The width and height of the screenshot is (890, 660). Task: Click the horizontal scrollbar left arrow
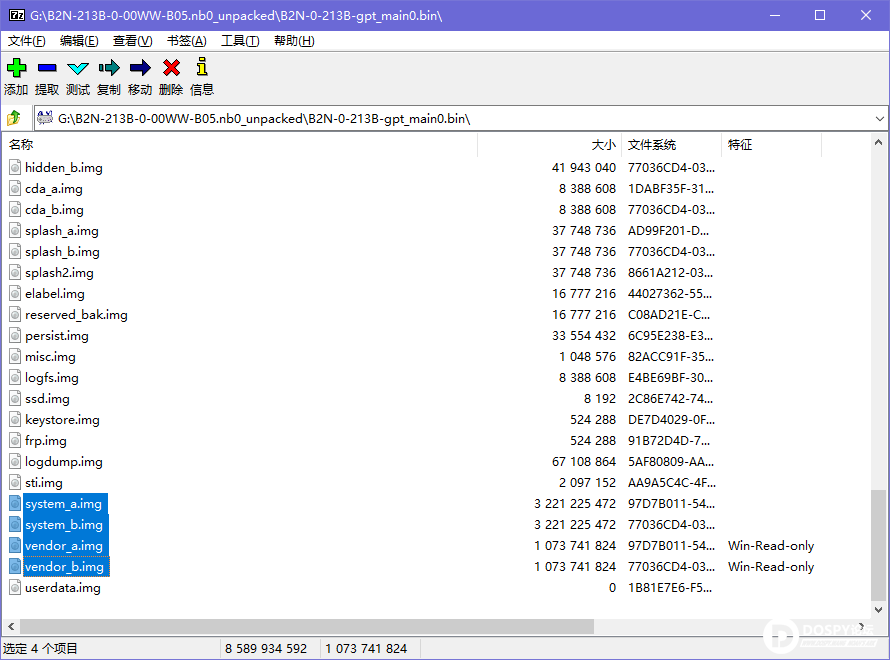pos(11,627)
